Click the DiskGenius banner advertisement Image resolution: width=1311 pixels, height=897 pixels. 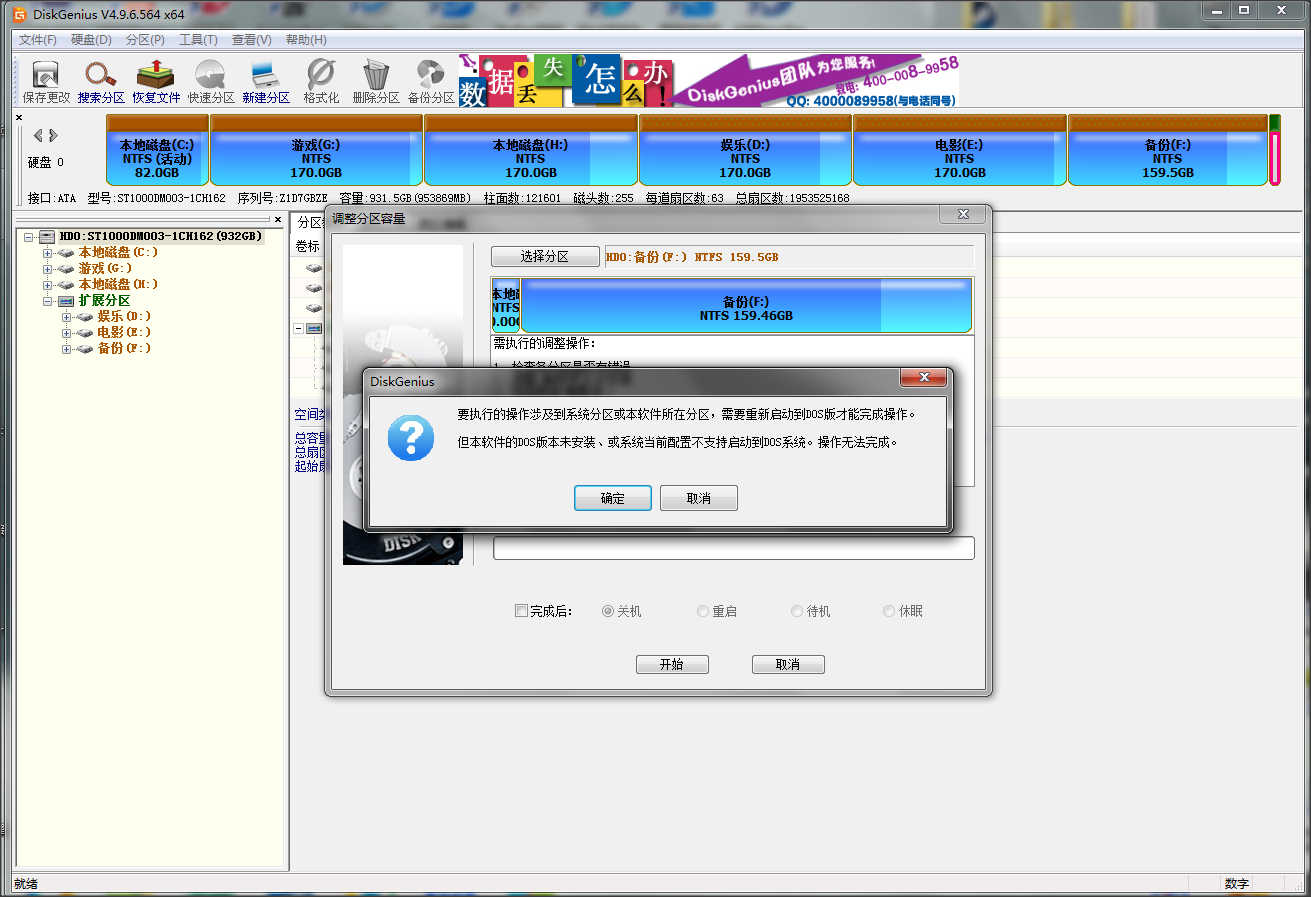(709, 81)
